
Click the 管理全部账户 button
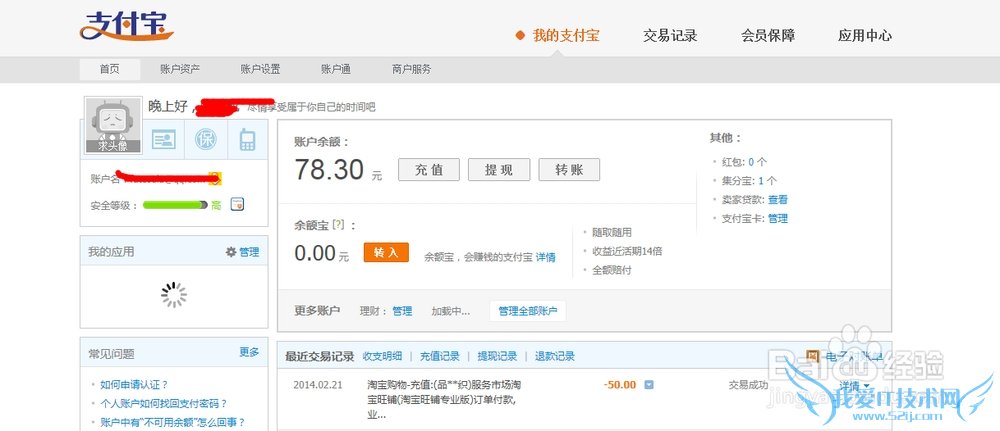[527, 311]
